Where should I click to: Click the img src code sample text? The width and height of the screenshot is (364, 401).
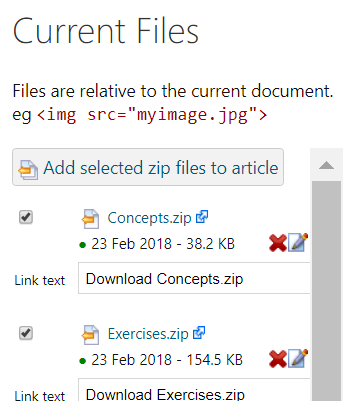coord(152,115)
